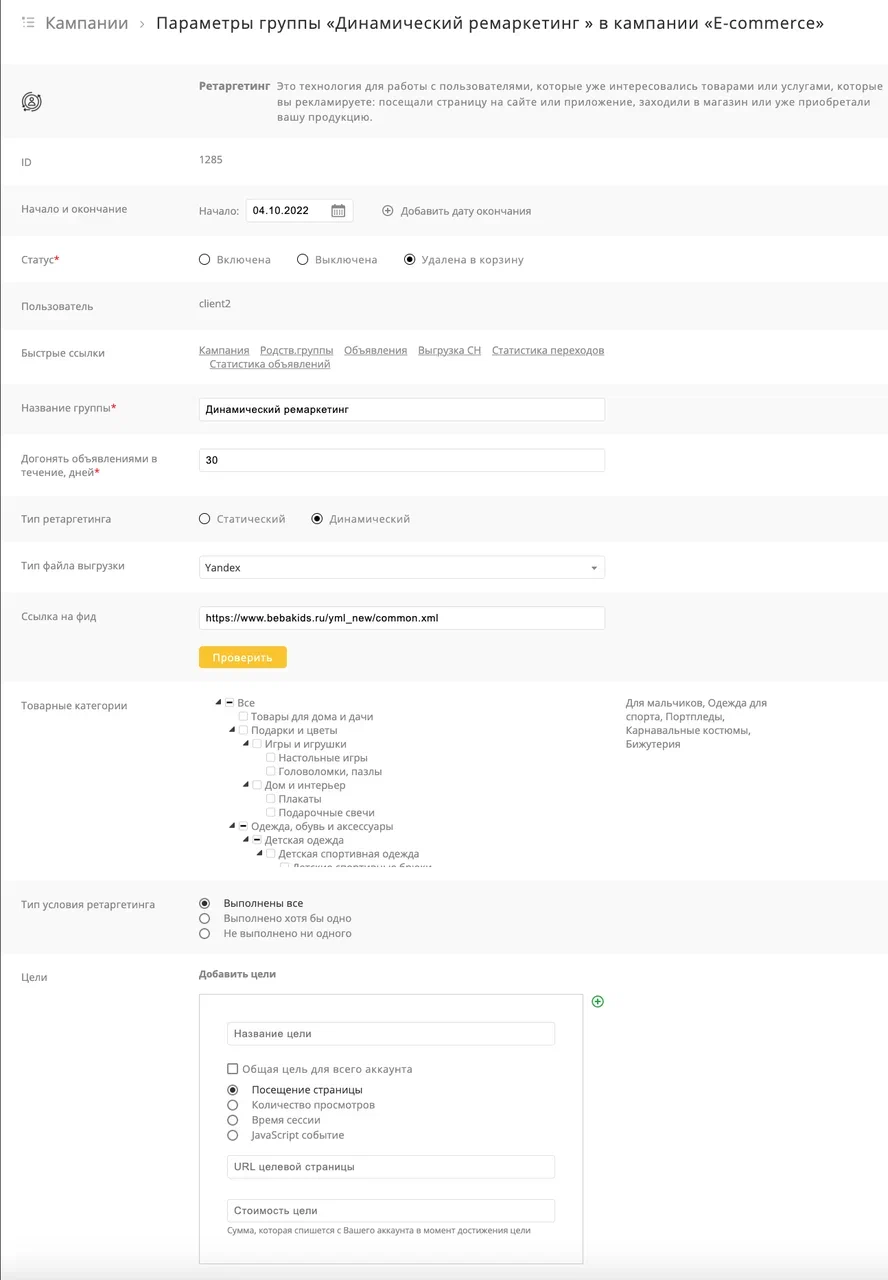Screen dimensions: 888x1280
Task: Tick Общая цель для всего аккаунта
Action: [233, 1069]
